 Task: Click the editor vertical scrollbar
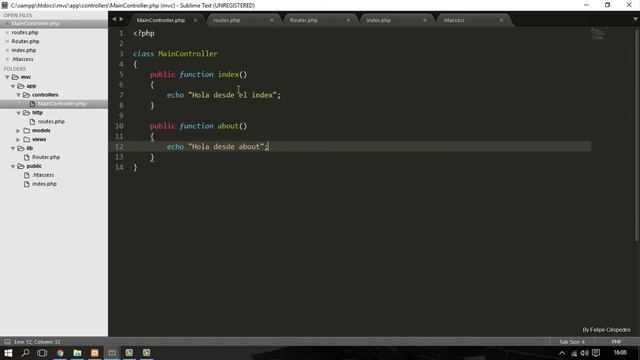(x=636, y=135)
